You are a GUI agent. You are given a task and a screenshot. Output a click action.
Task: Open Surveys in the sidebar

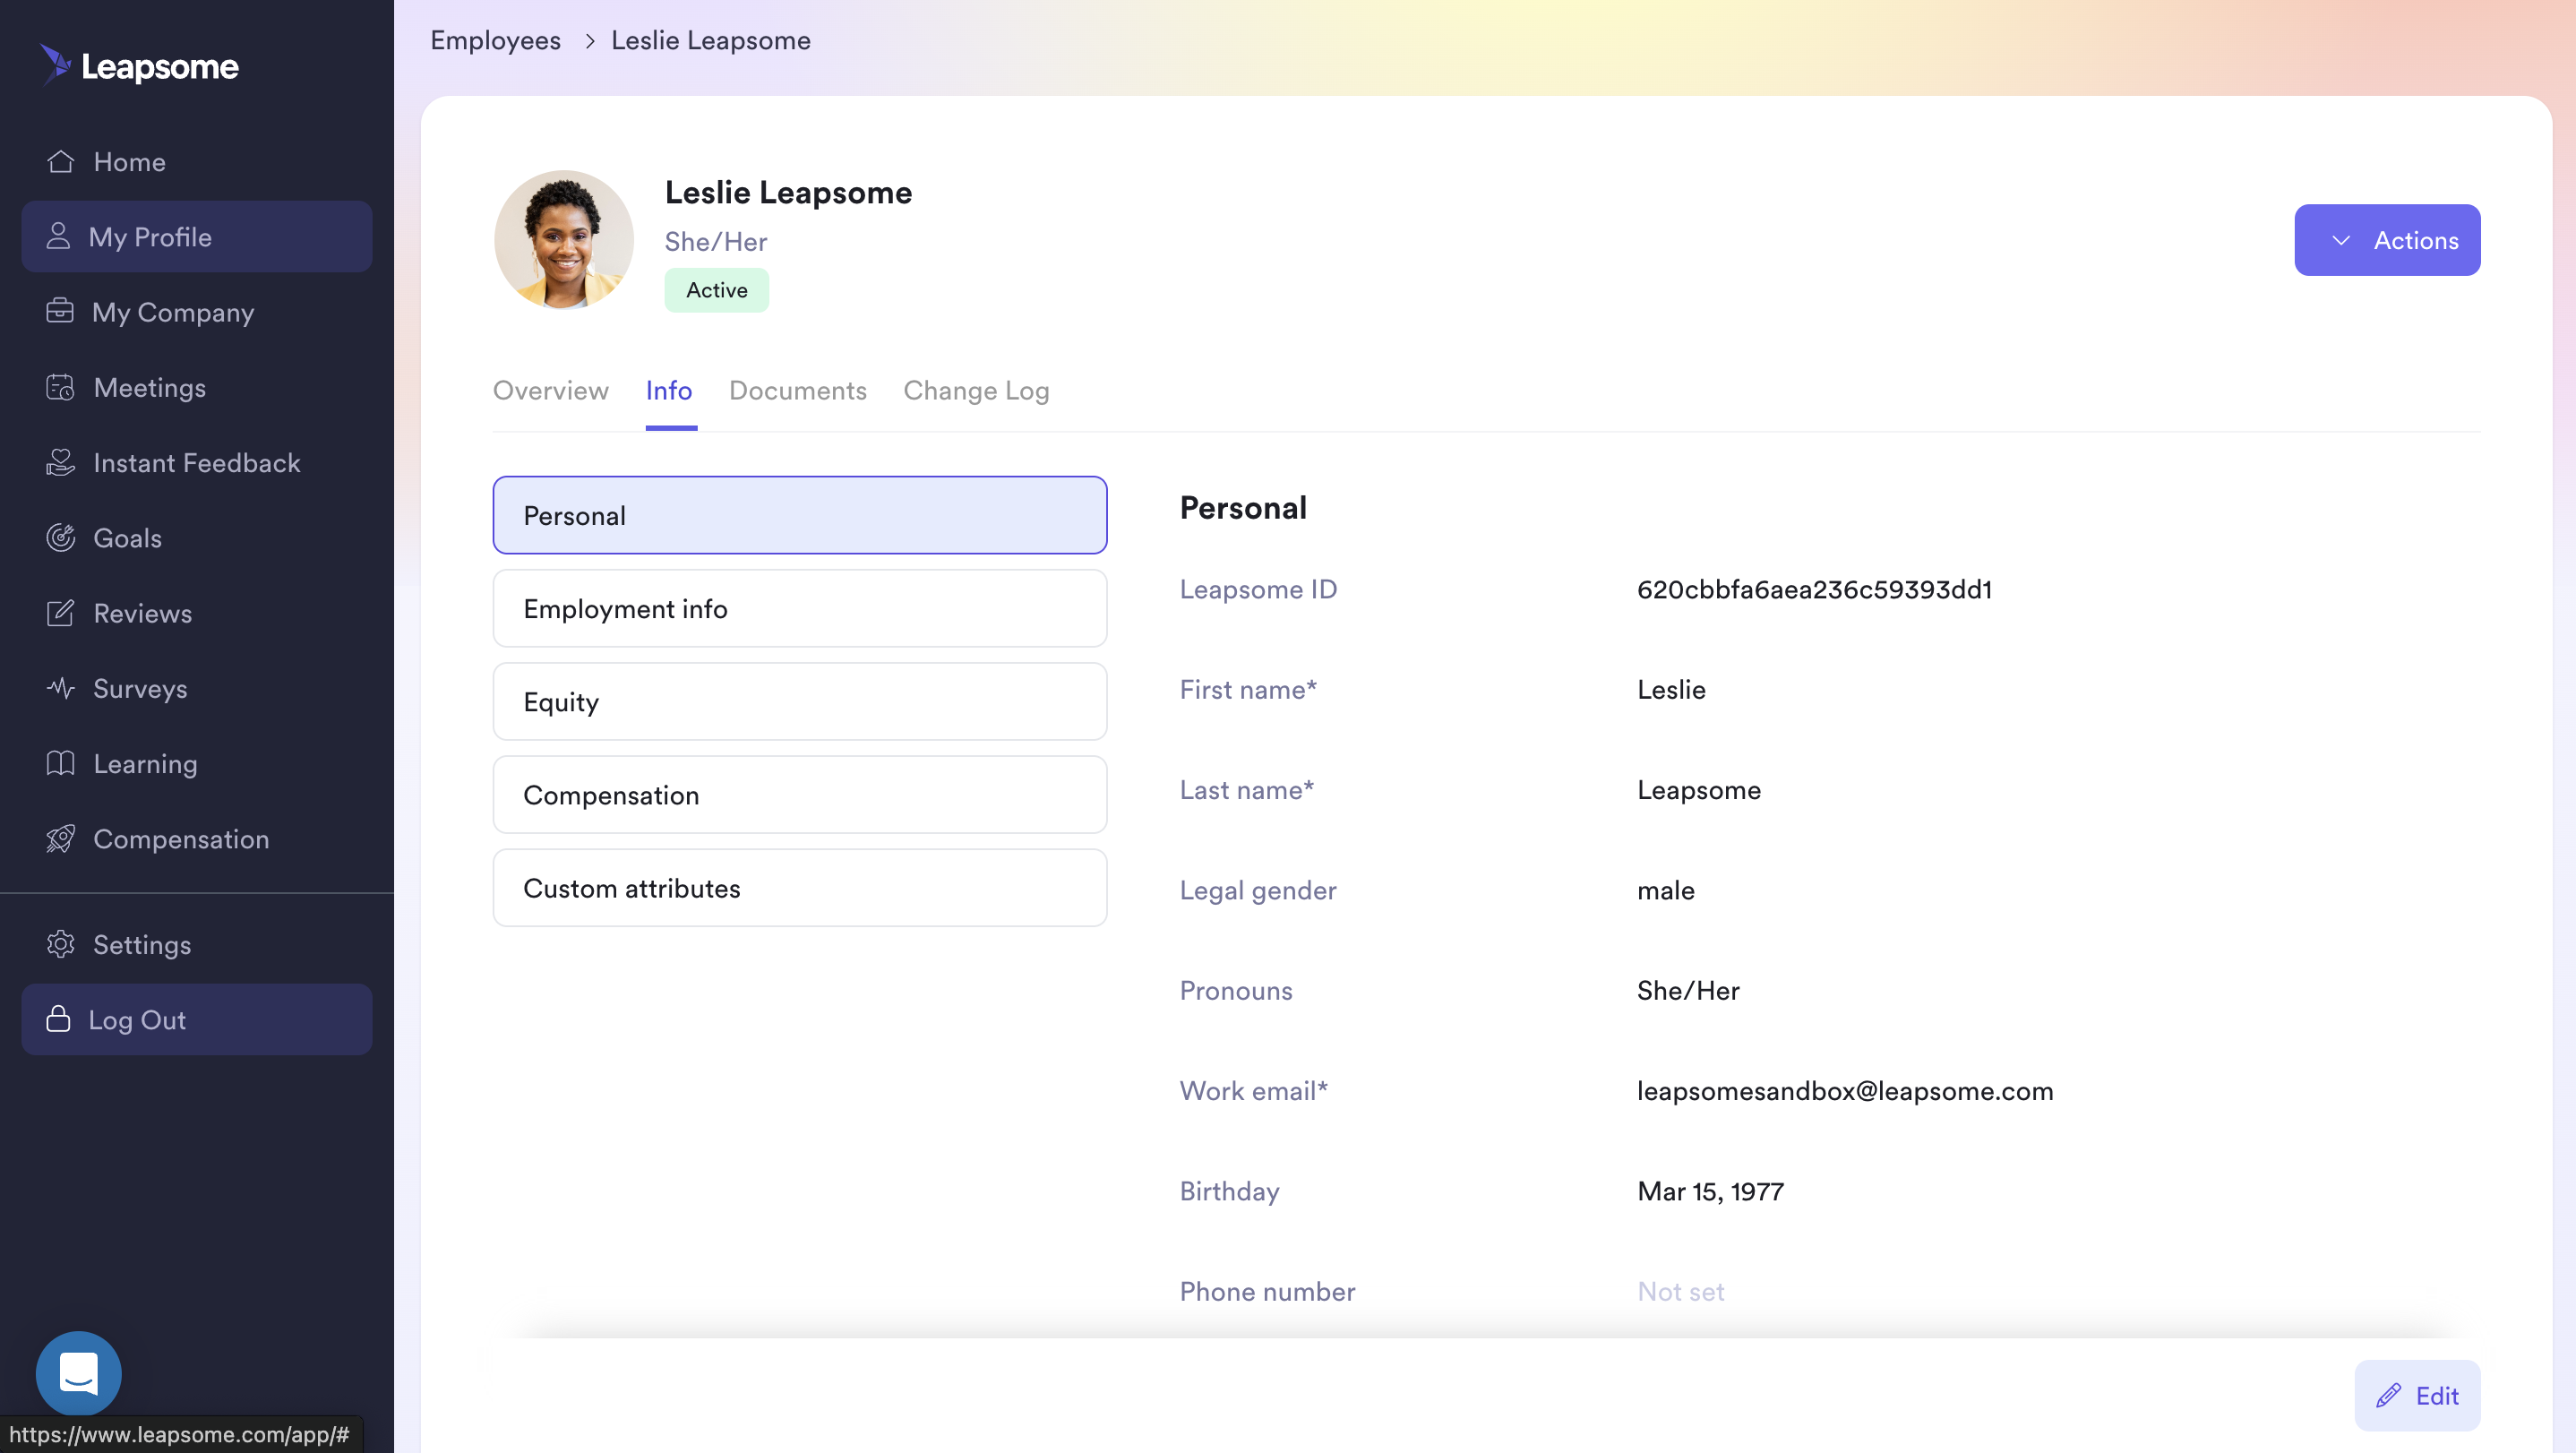[x=197, y=688]
